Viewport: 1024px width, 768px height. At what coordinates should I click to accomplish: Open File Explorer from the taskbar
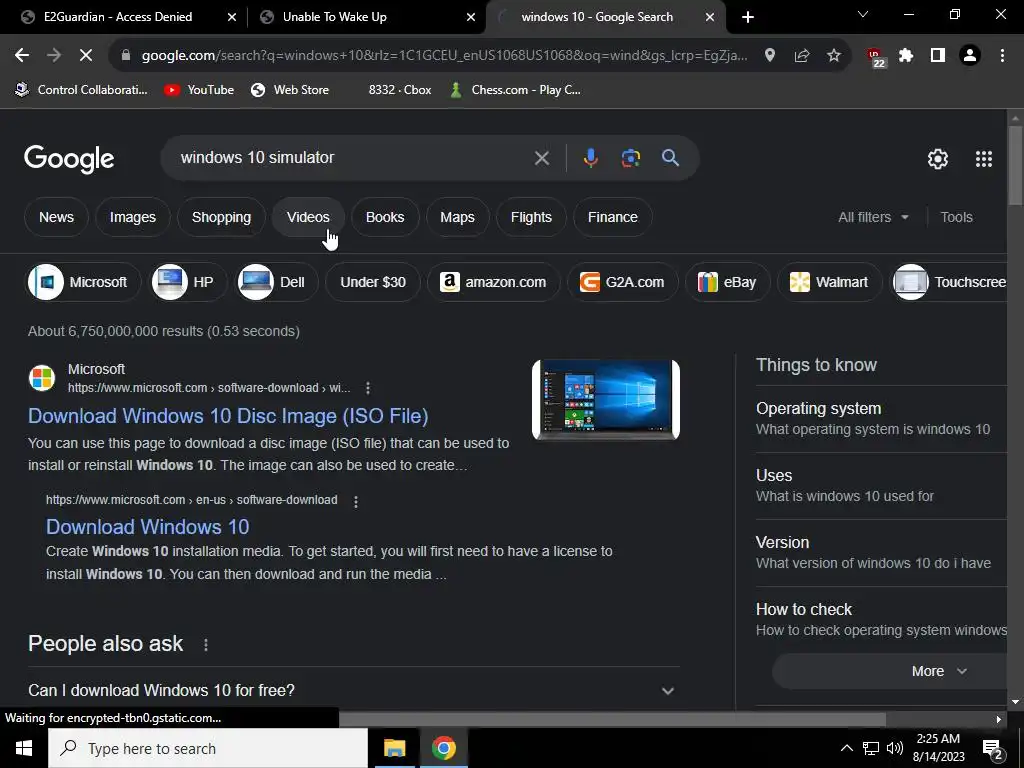click(x=394, y=748)
